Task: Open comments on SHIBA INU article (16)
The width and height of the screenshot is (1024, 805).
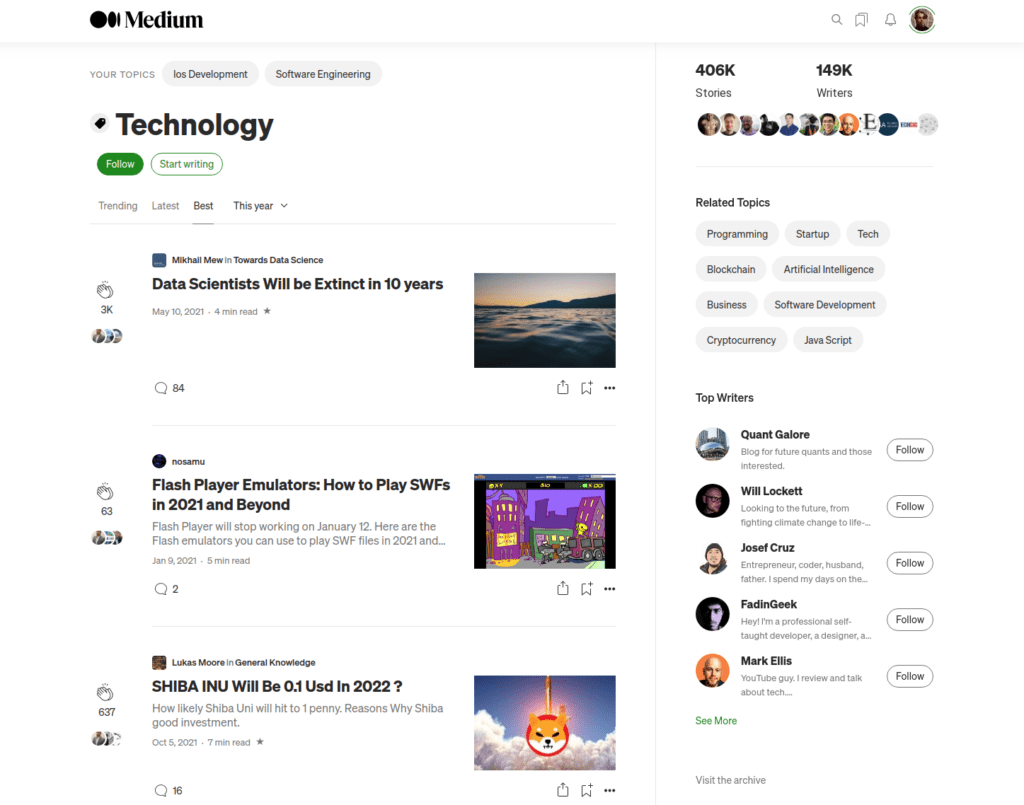Action: pos(168,791)
